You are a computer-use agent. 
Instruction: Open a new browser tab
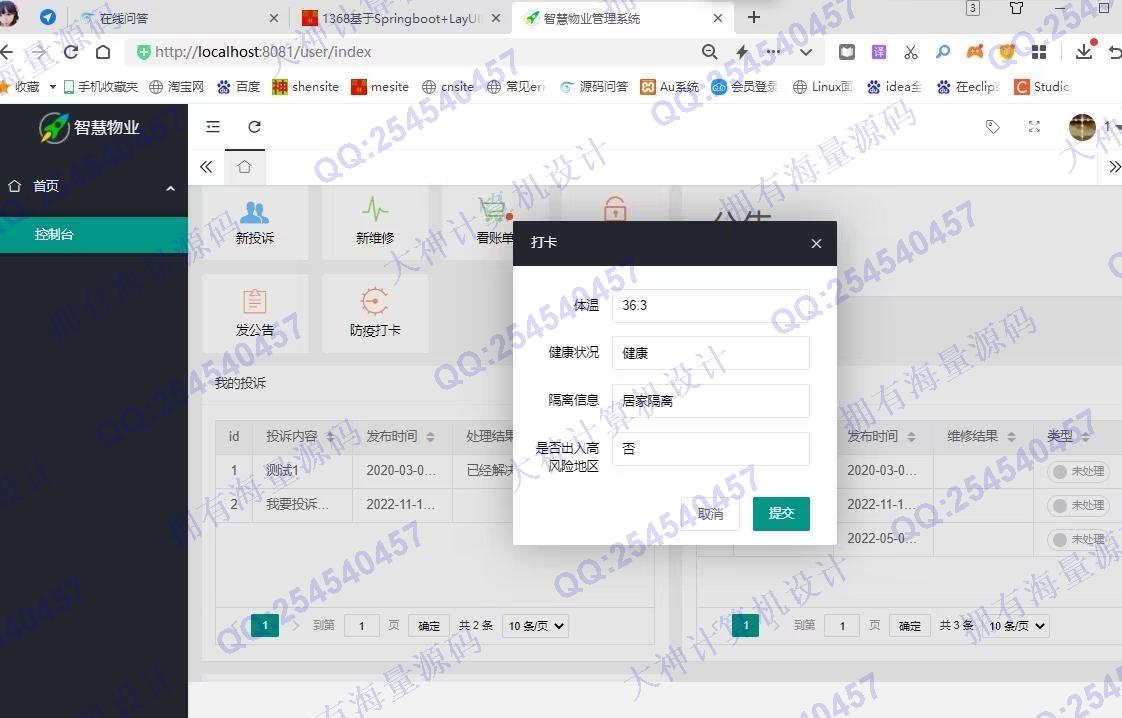[753, 17]
